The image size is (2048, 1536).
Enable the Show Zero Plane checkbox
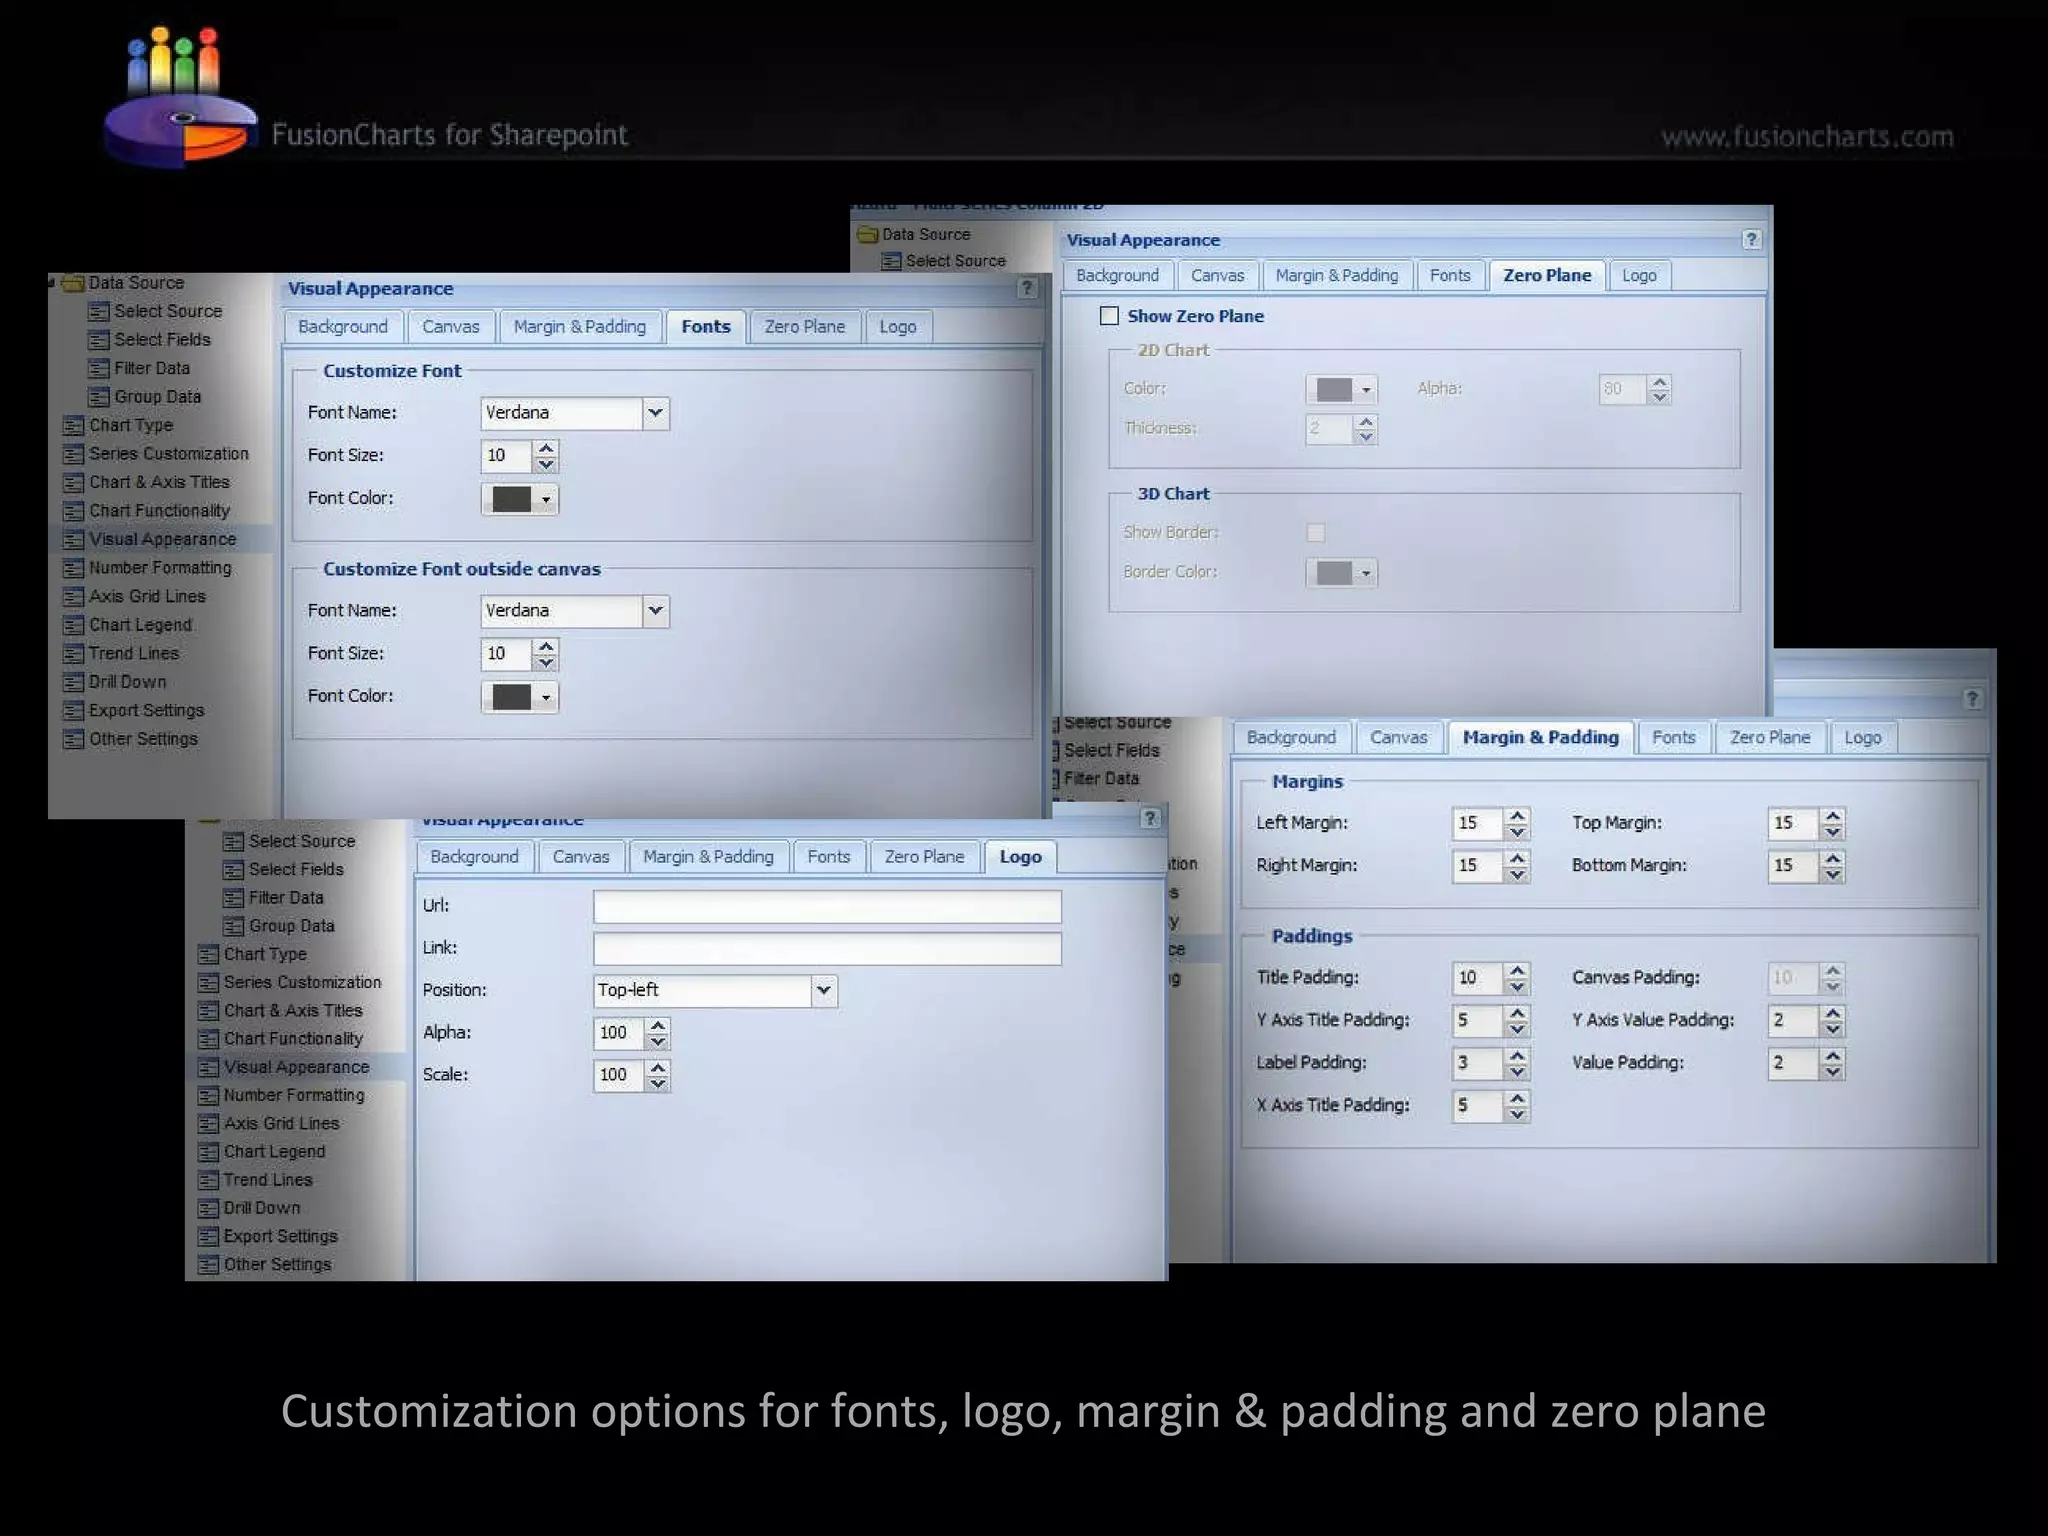tap(1109, 316)
